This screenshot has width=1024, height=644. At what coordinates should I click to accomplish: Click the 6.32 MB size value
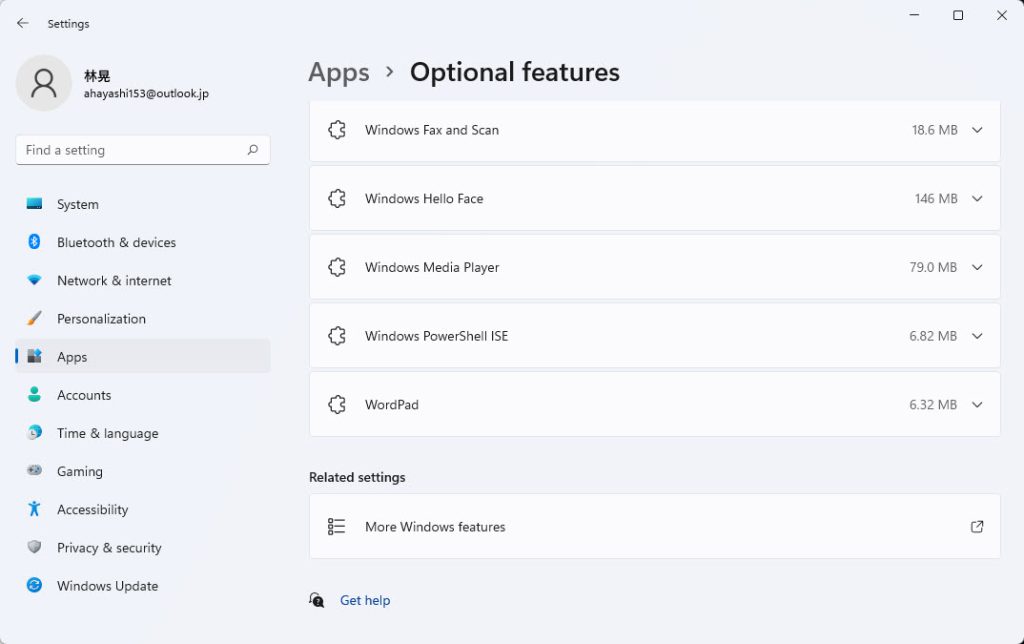point(933,404)
